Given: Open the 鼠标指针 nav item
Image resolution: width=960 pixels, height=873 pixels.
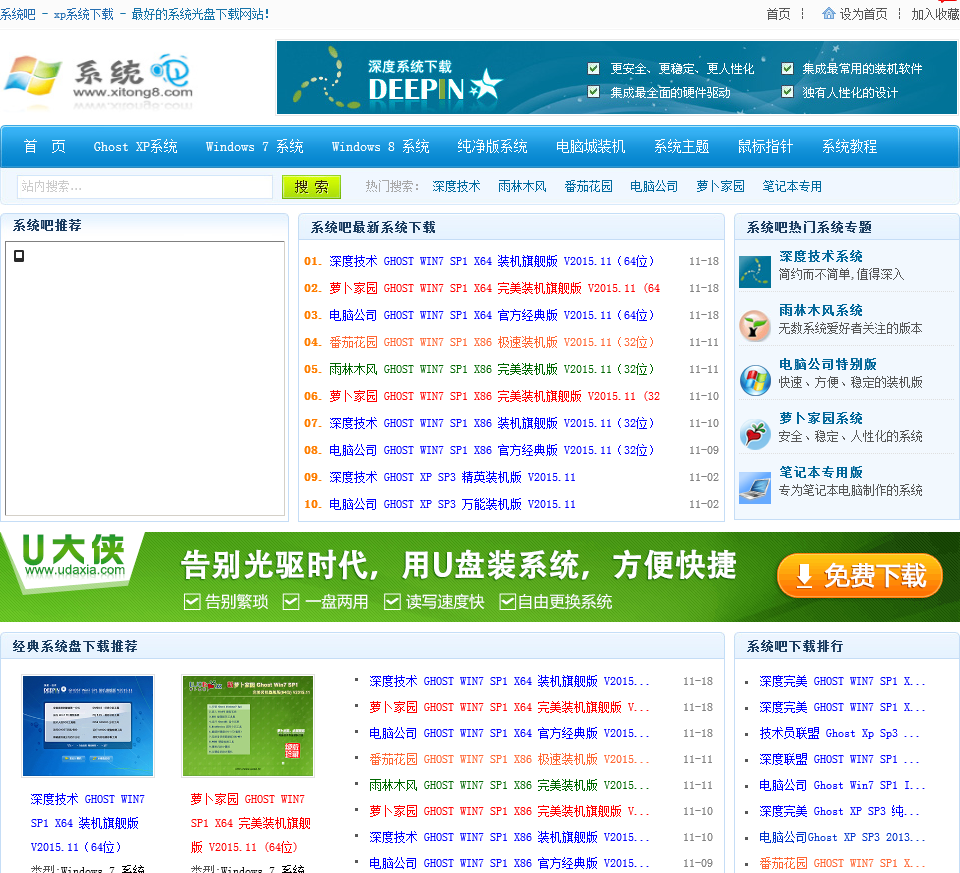Looking at the screenshot, I should coord(765,147).
